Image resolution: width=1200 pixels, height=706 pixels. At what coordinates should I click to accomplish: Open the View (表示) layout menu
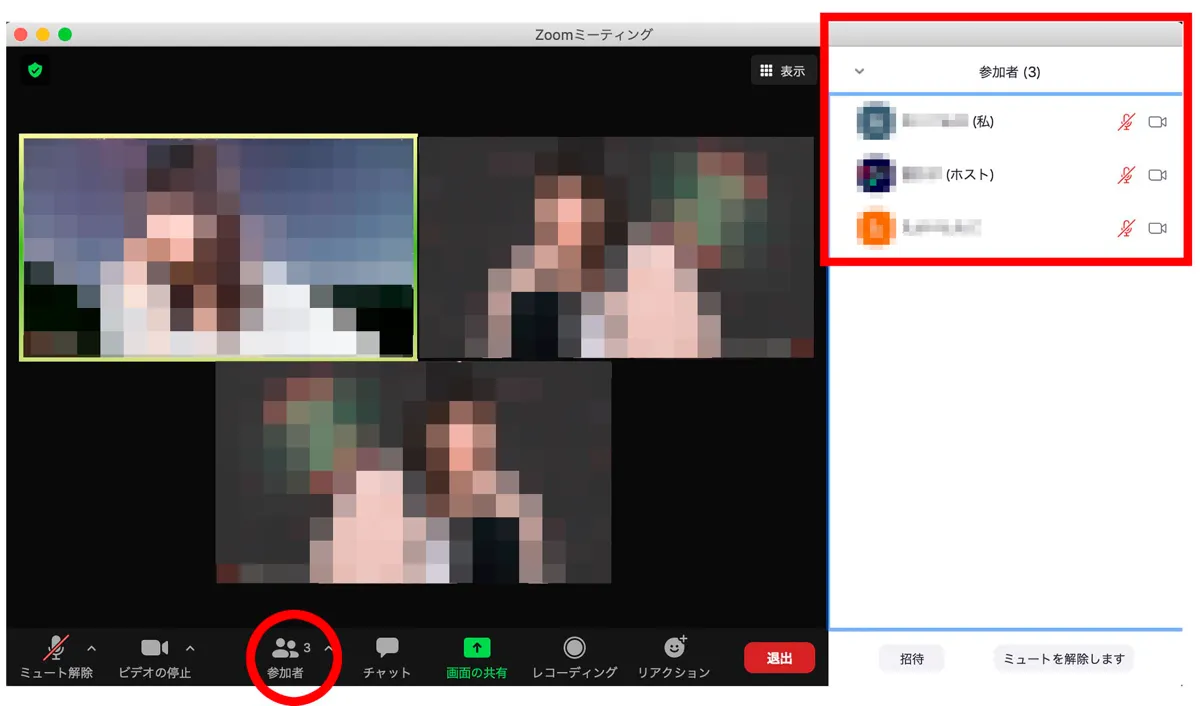click(783, 71)
